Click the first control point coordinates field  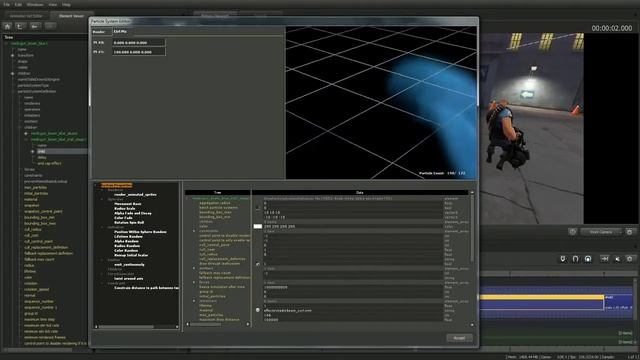[x=139, y=42]
